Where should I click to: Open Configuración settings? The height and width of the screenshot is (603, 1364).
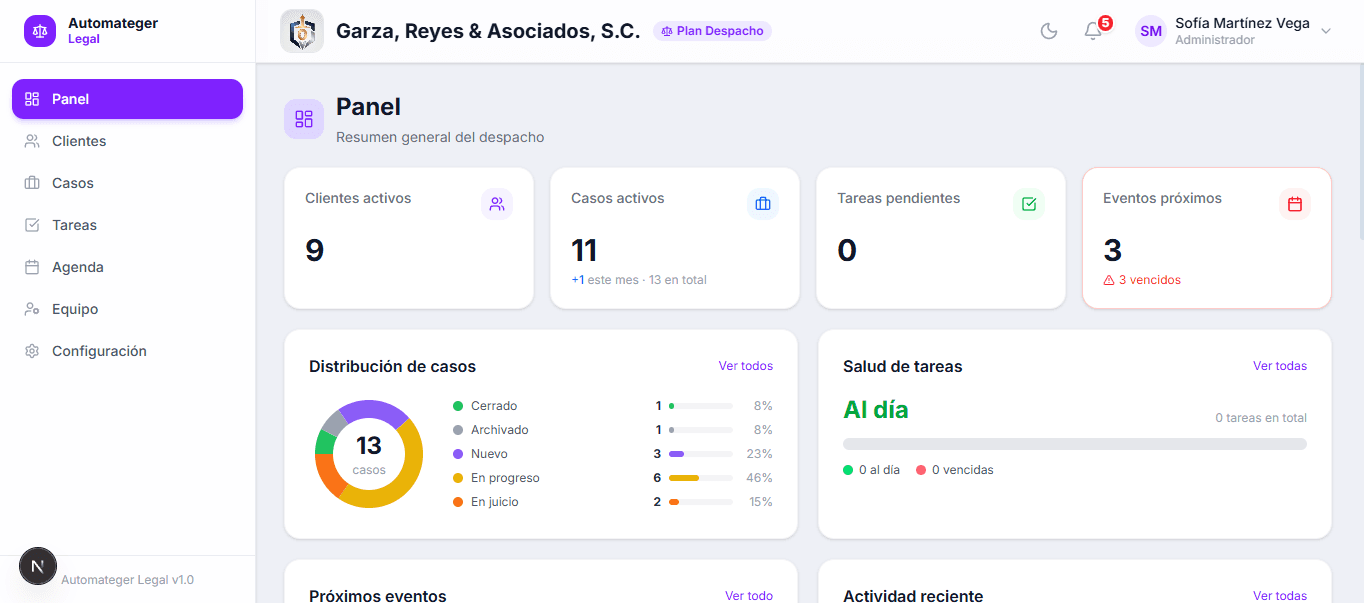tap(99, 351)
